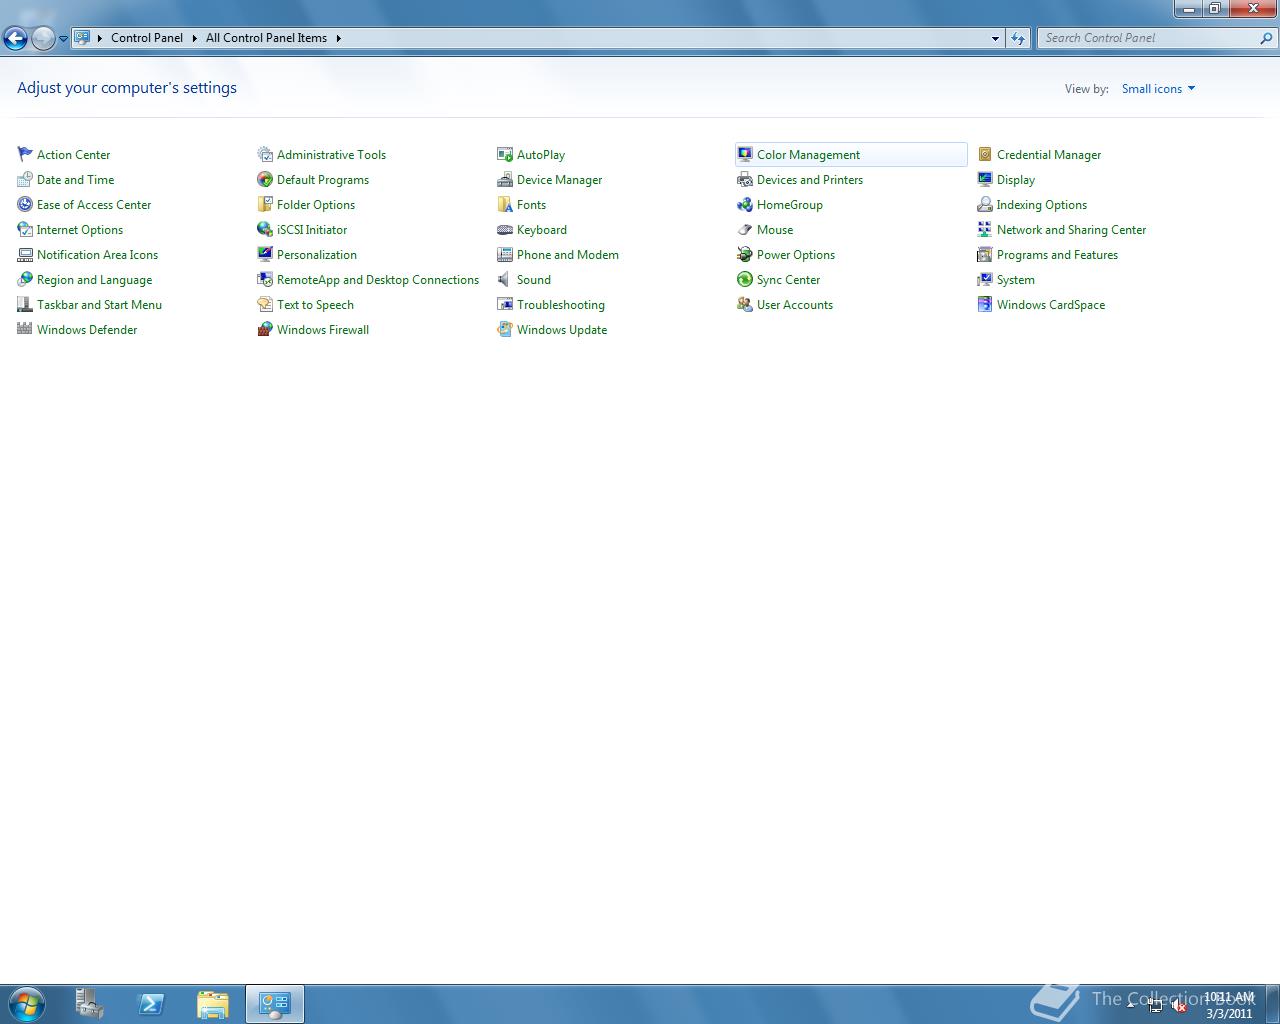
Task: Click the Network and Sharing Center icon
Action: pyautogui.click(x=985, y=229)
